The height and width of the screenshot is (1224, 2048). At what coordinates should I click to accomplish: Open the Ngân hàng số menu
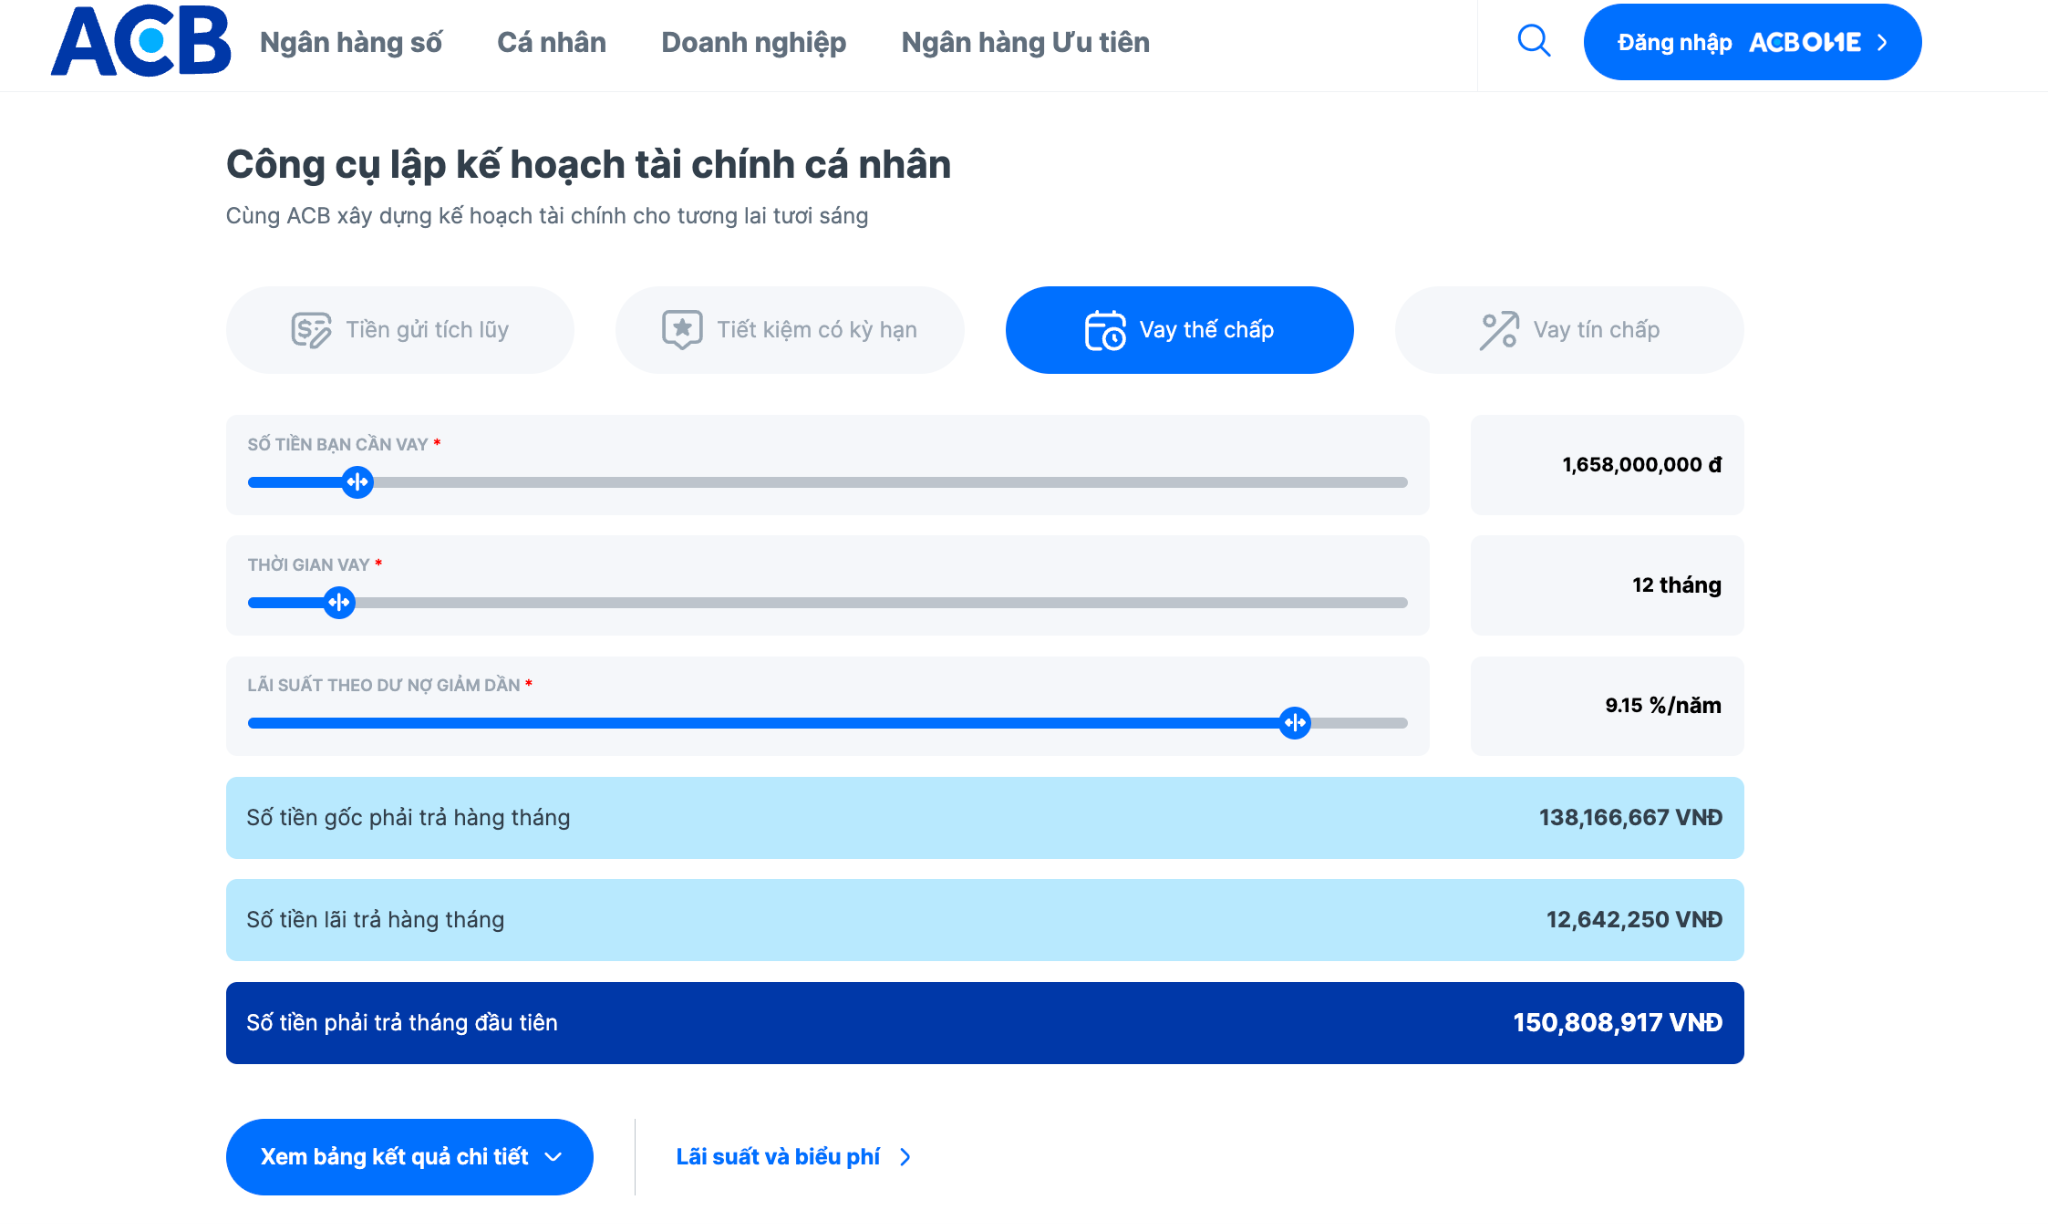(x=351, y=42)
